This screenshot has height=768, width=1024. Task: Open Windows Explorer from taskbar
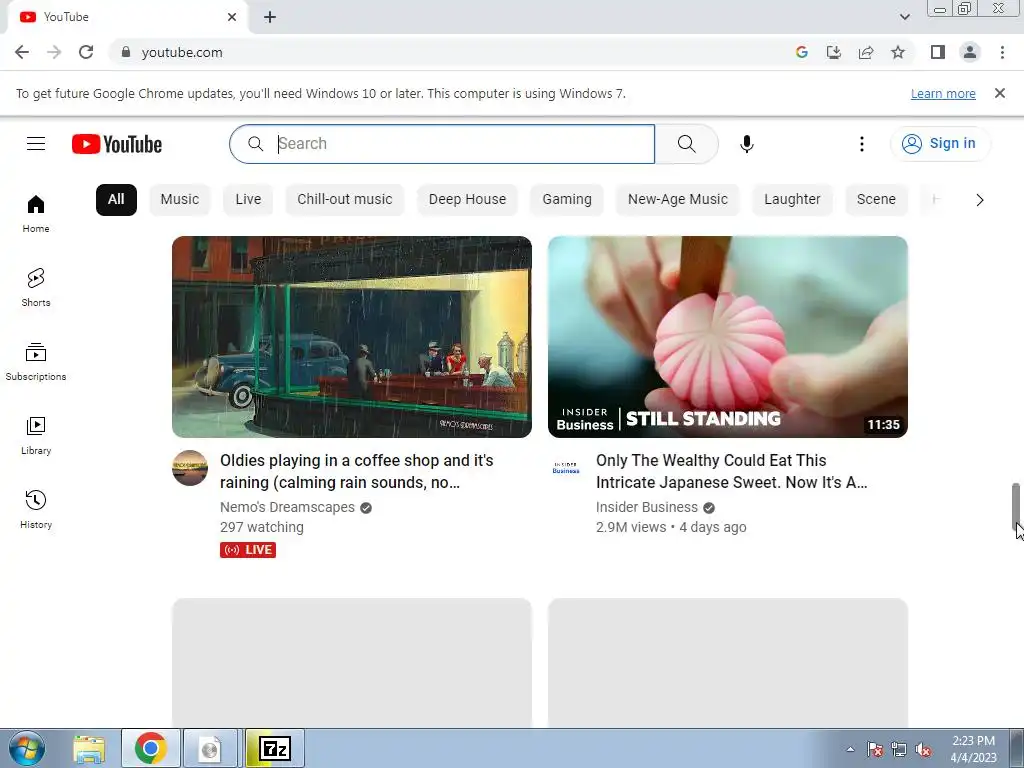[89, 749]
